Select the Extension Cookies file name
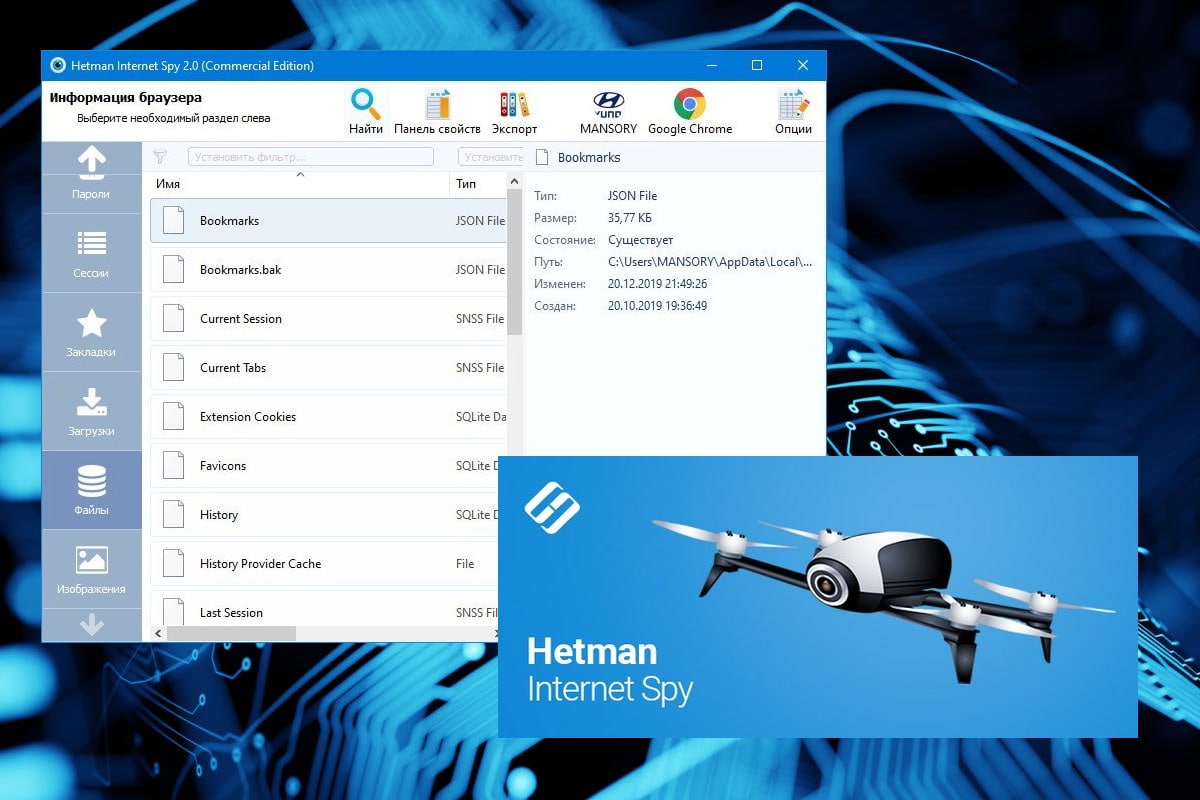The height and width of the screenshot is (800, 1200). 248,416
